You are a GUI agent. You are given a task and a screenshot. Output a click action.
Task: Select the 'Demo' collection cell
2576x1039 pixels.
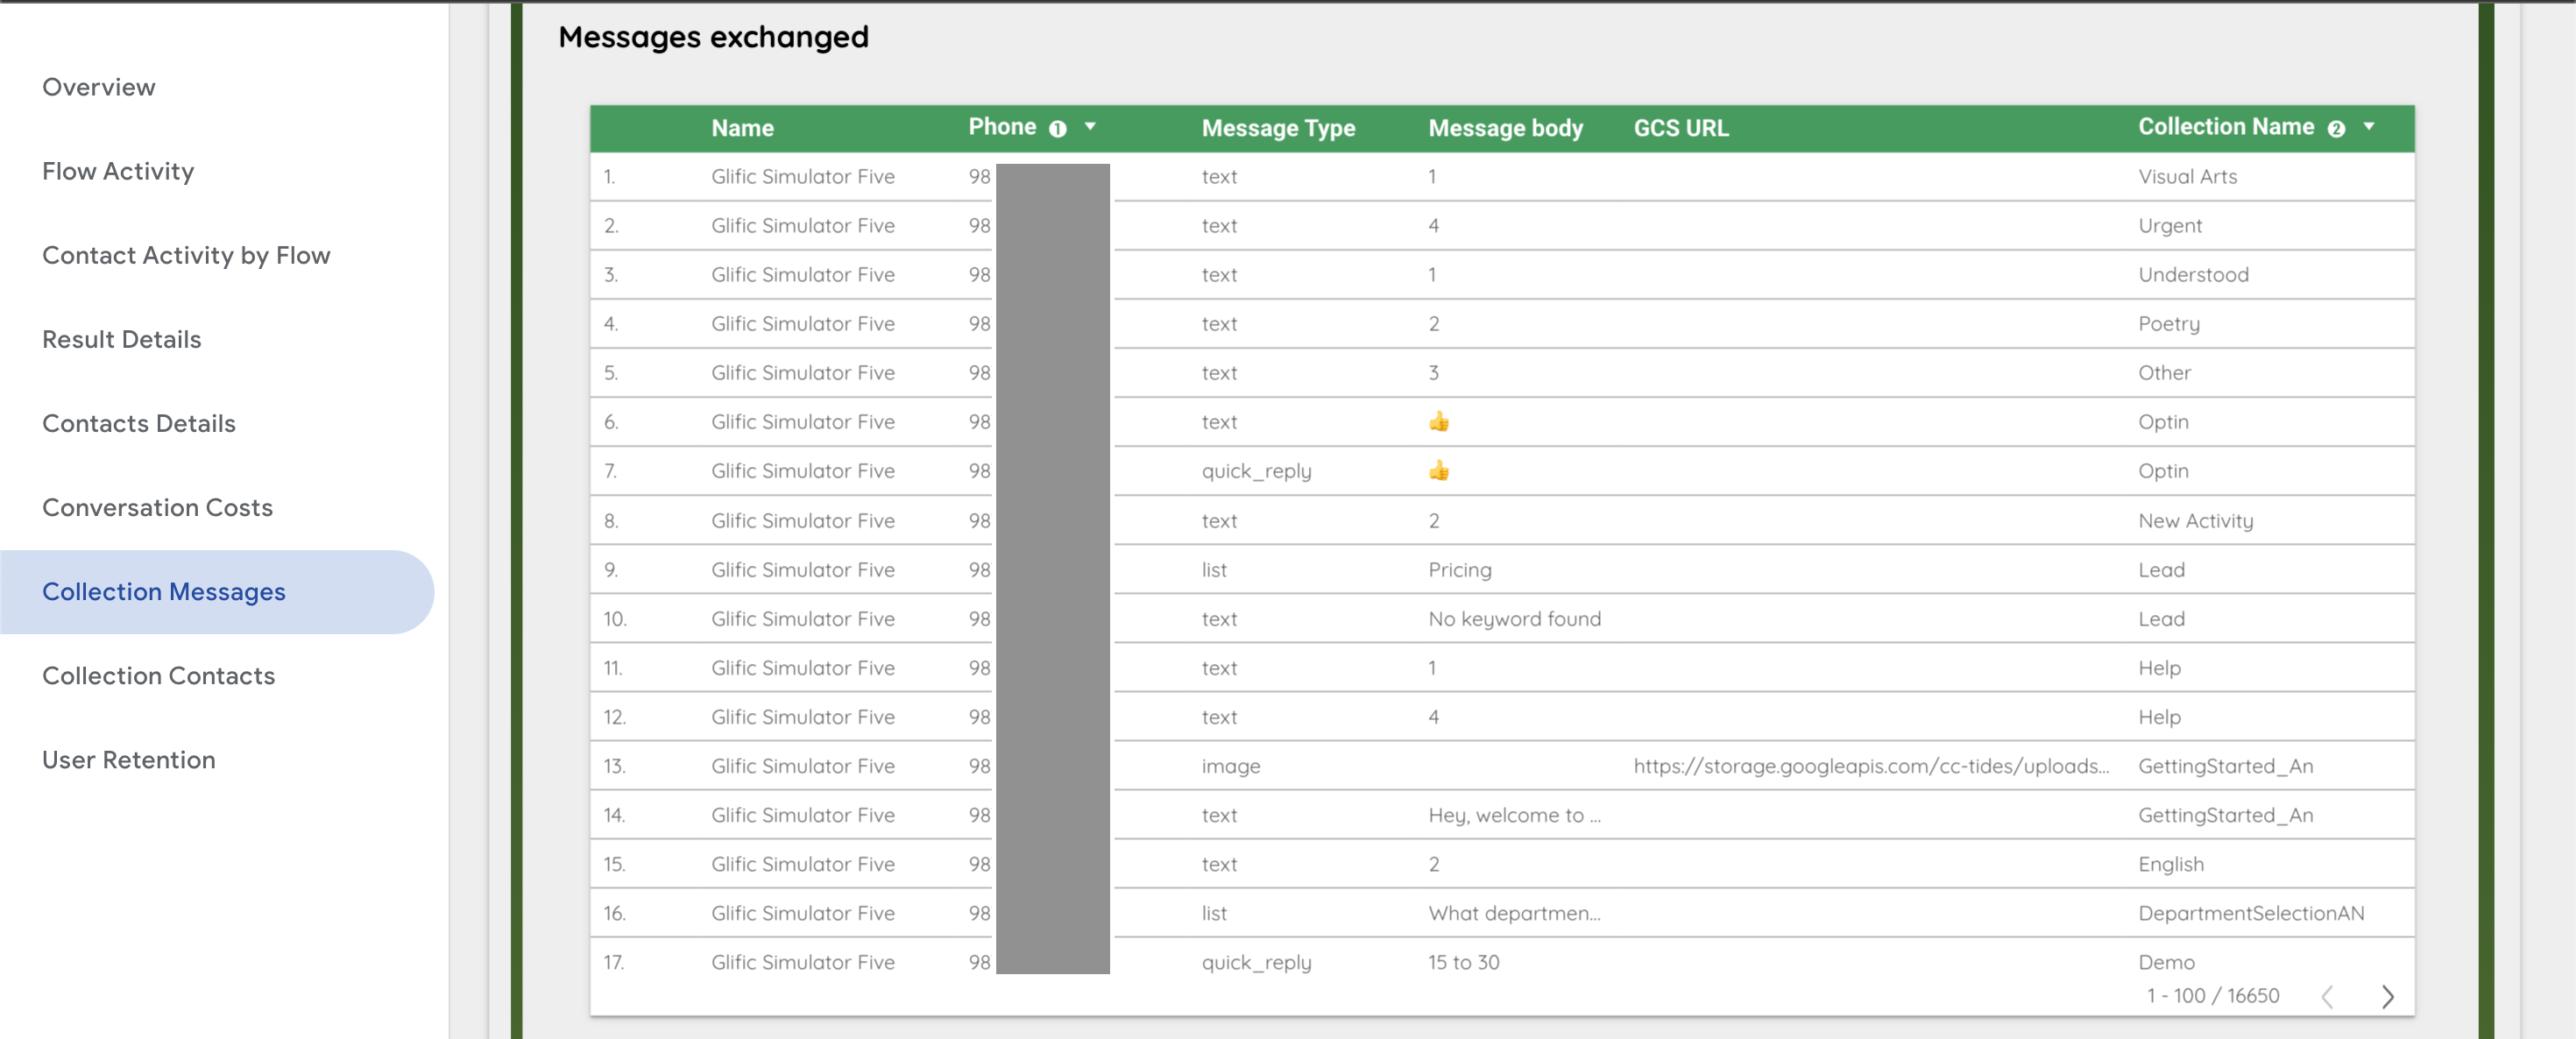coord(2166,962)
